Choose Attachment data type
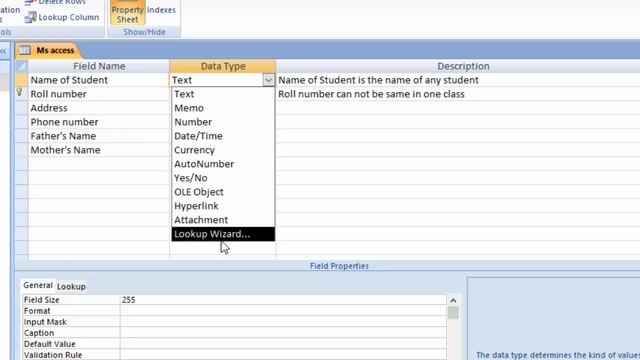640x360 pixels. click(223, 220)
